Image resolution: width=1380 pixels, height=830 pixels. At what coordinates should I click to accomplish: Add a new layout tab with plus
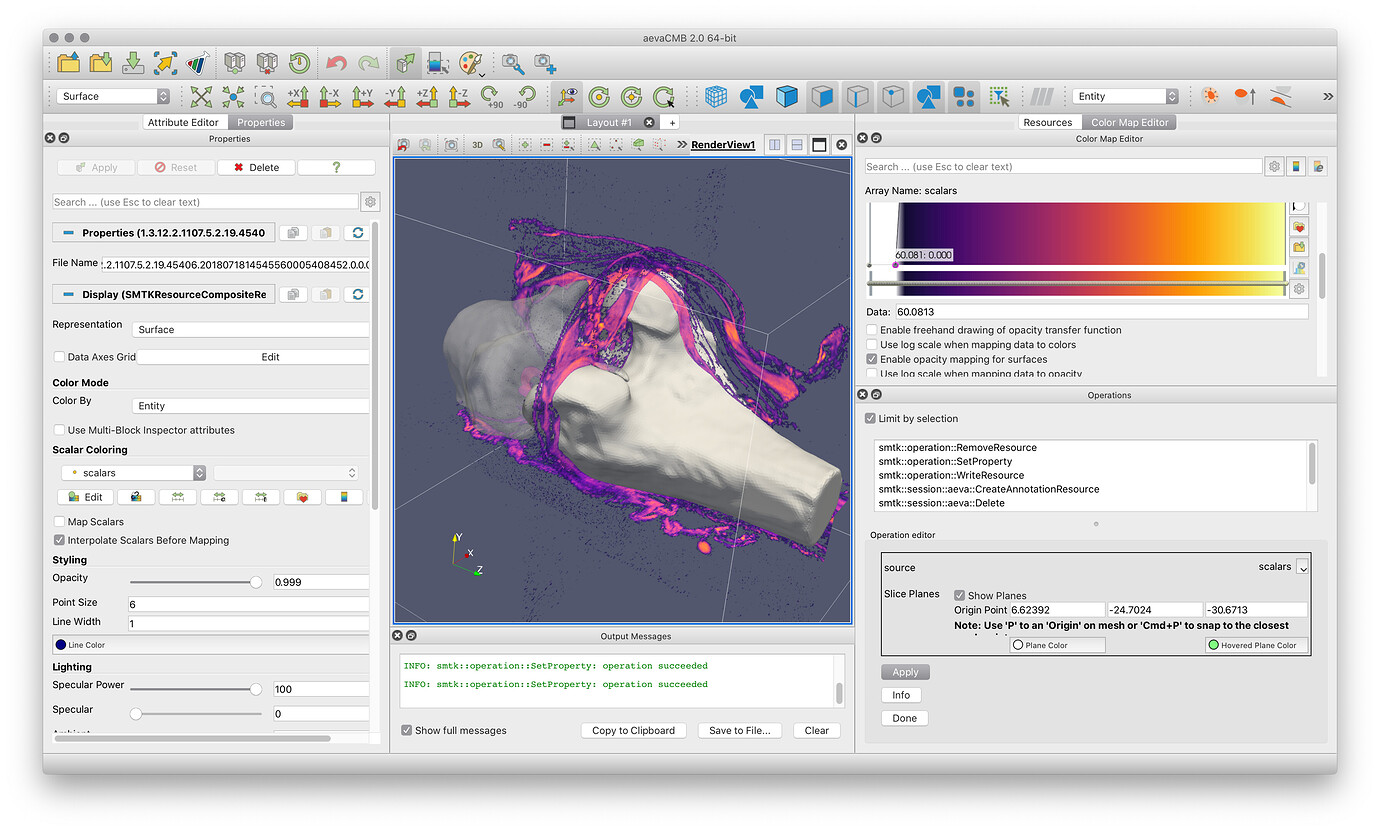coord(673,123)
